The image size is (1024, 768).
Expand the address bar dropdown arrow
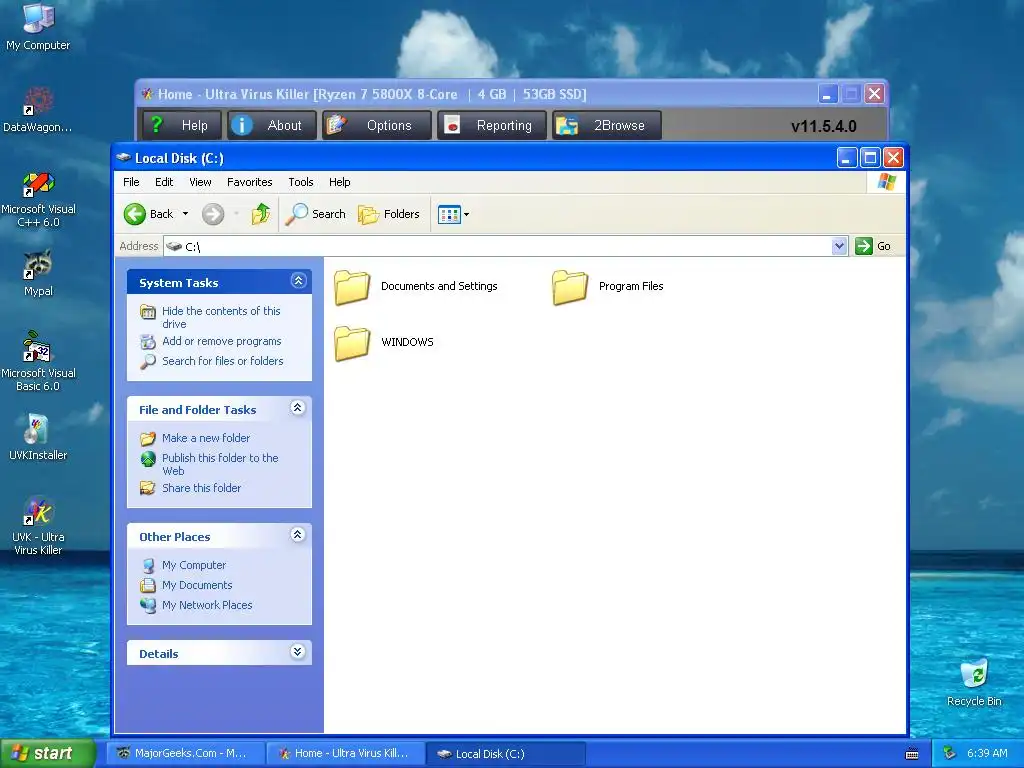coord(839,246)
